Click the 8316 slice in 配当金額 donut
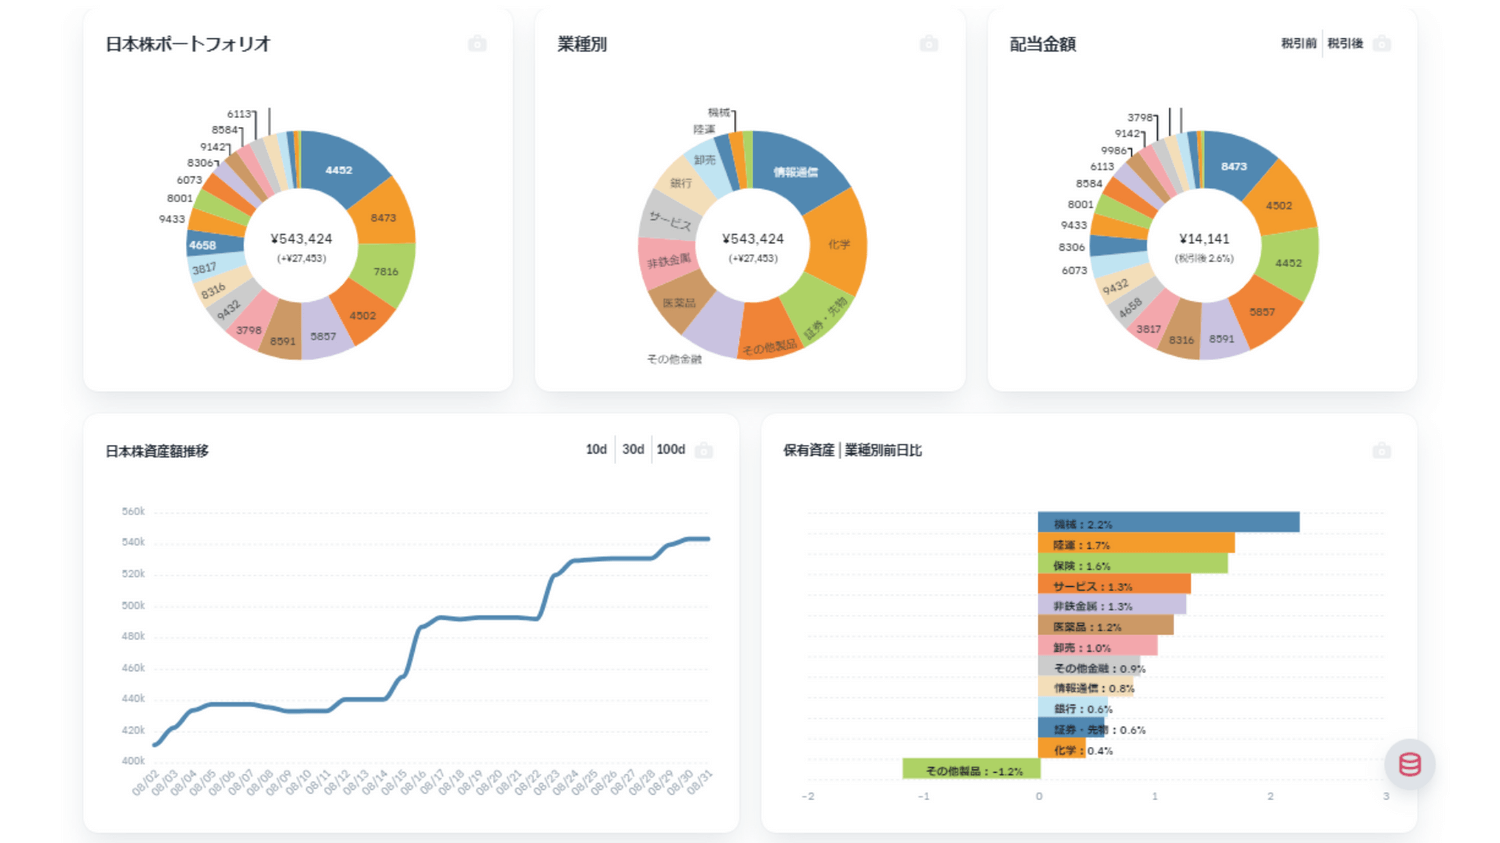Viewport: 1500px width, 843px height. tap(1181, 339)
